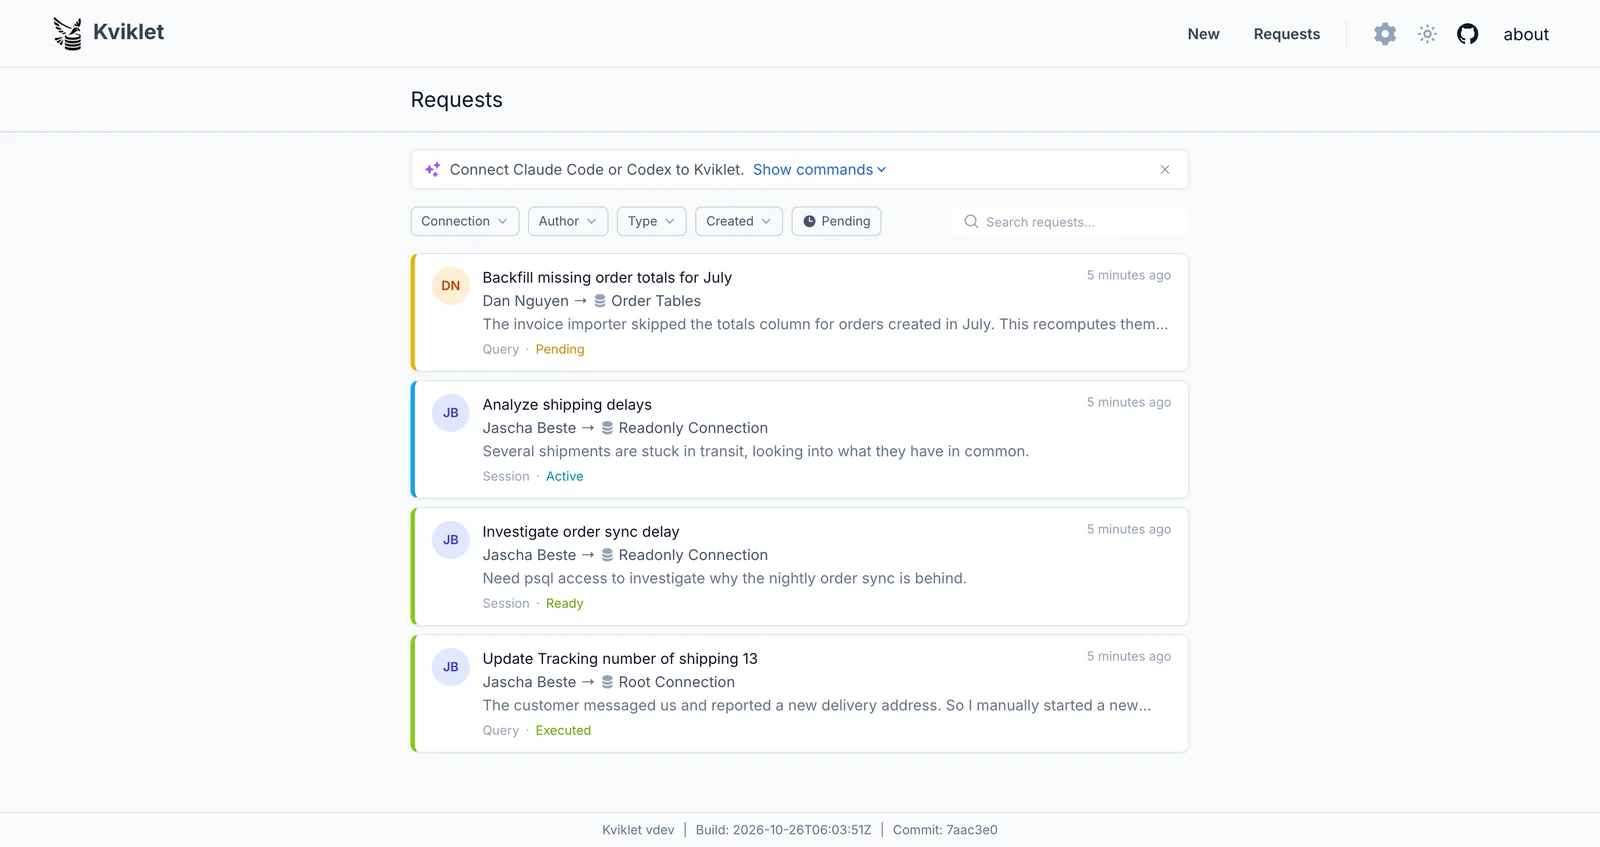Open the Connection filter dropdown

465,222
